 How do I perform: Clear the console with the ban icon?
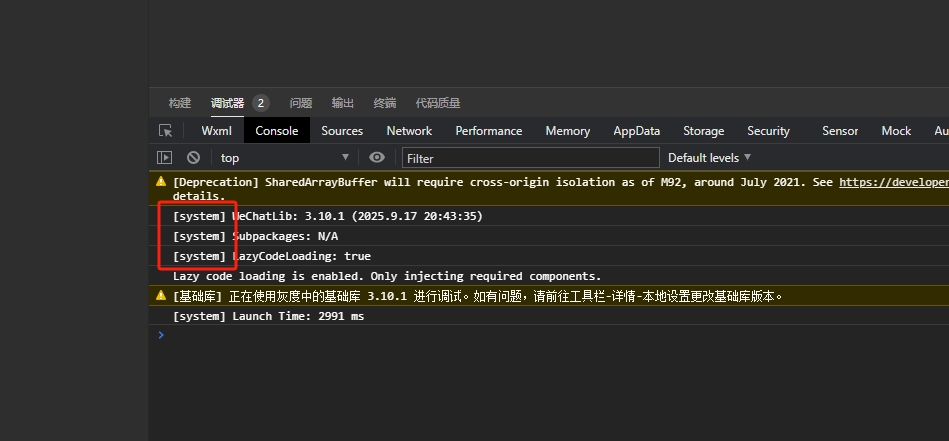(x=193, y=158)
